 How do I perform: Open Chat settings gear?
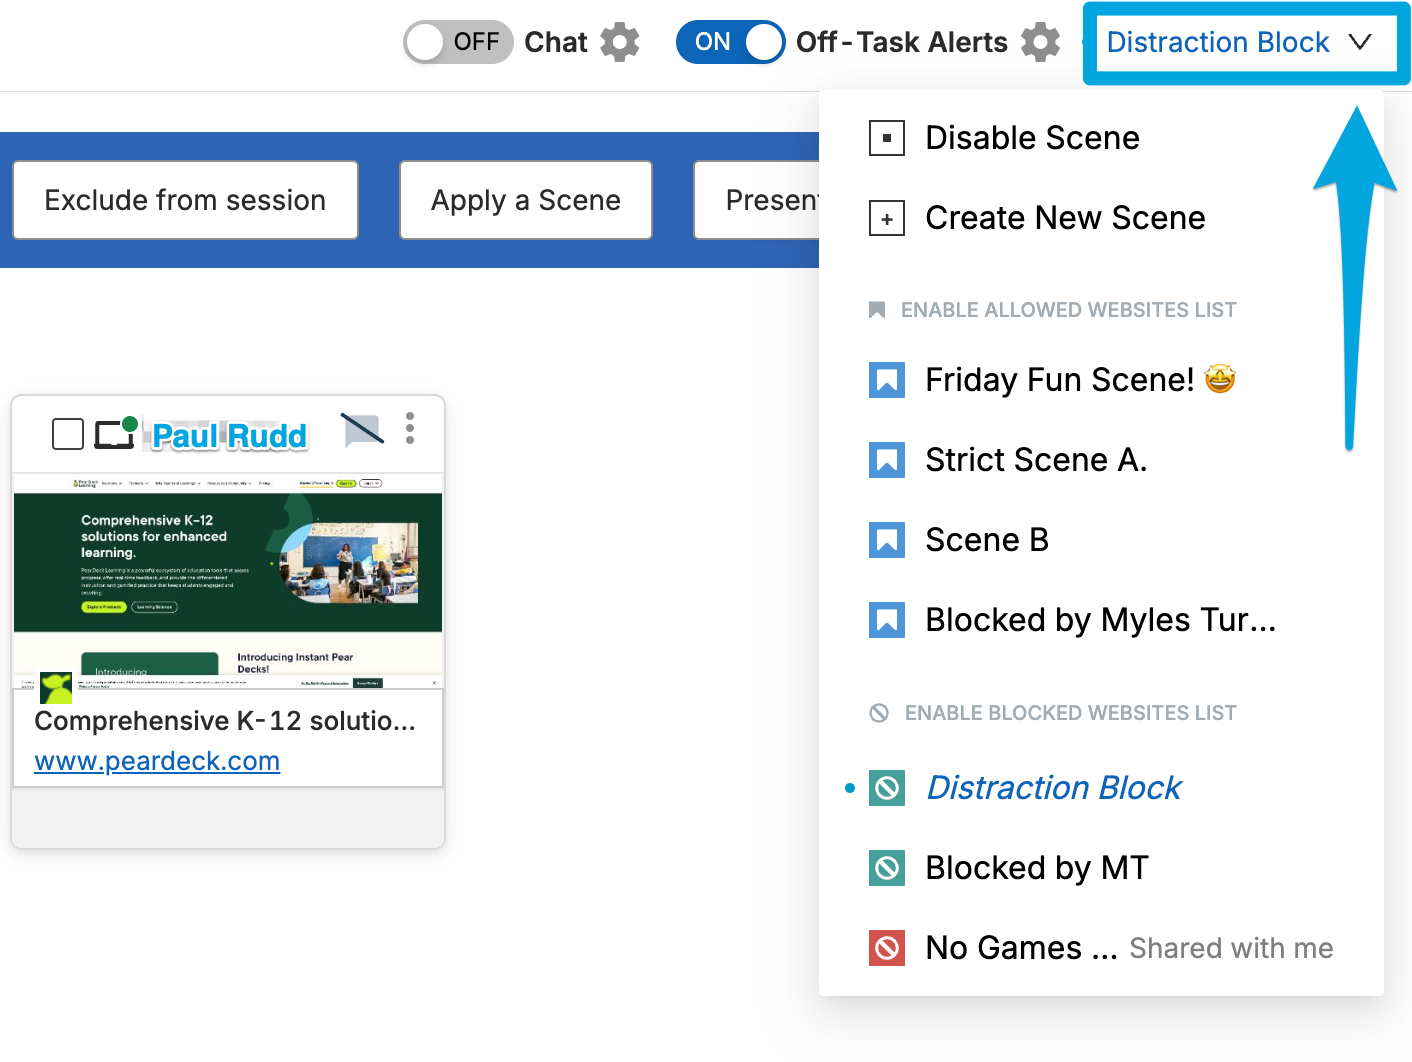coord(620,42)
